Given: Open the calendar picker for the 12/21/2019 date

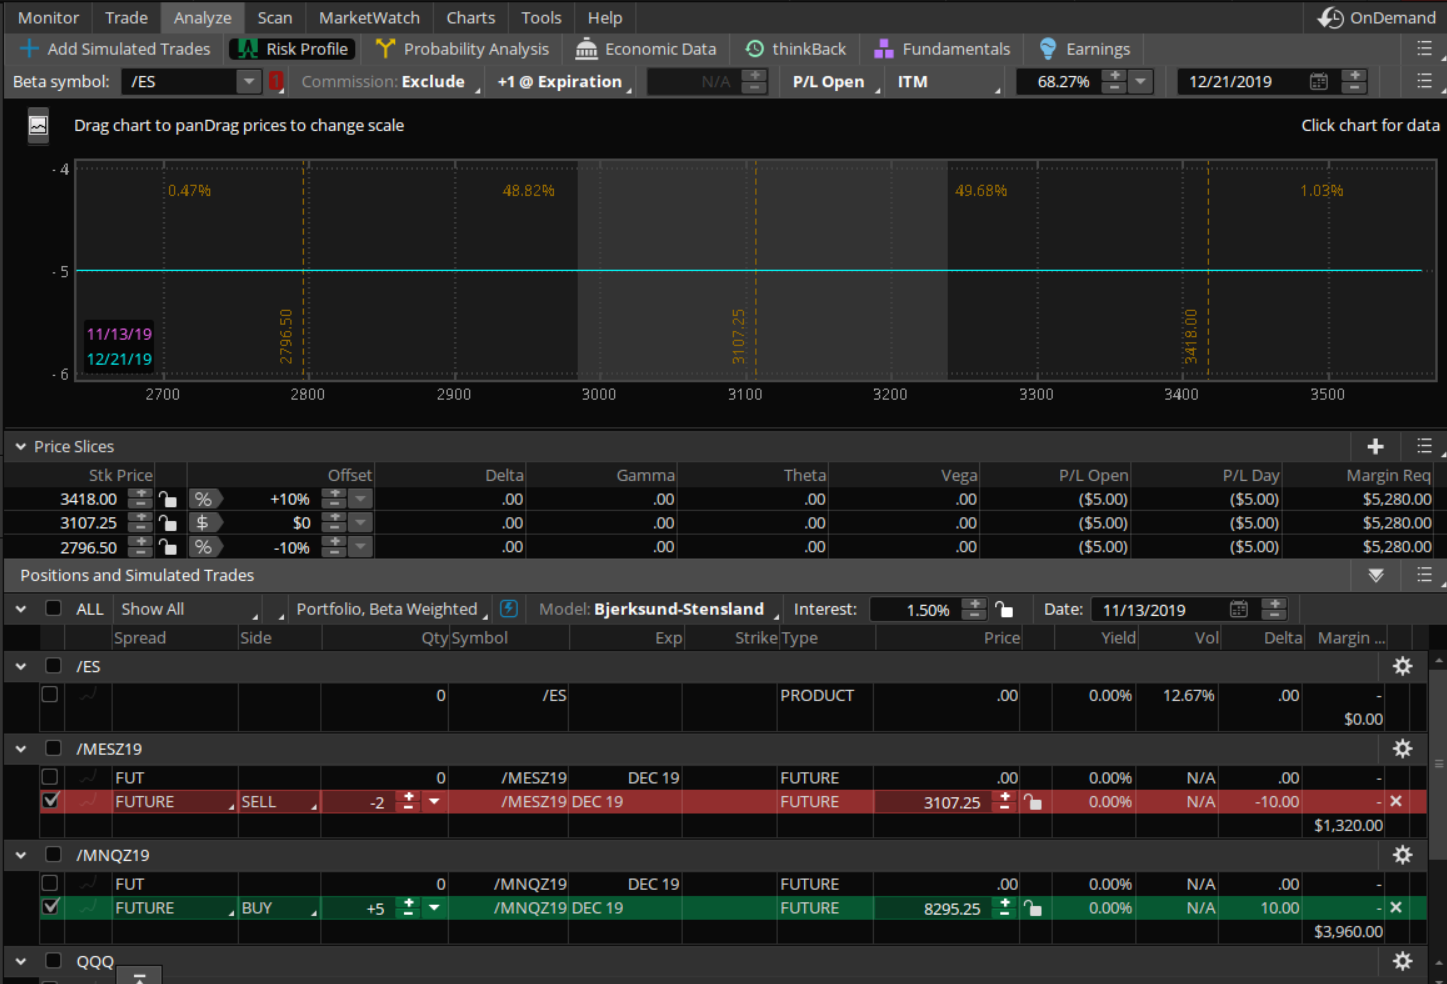Looking at the screenshot, I should [x=1319, y=82].
